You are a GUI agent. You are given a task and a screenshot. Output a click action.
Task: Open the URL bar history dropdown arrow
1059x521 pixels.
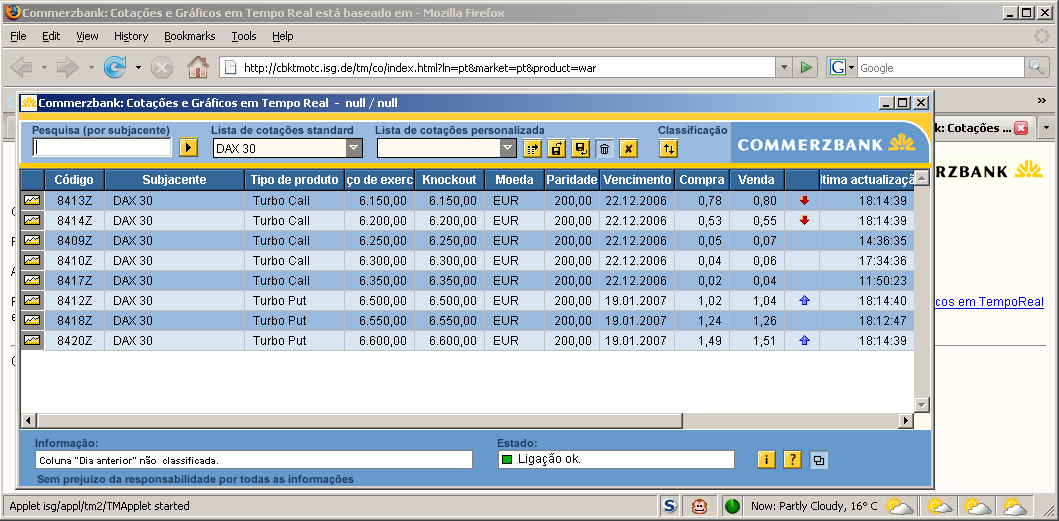pyautogui.click(x=783, y=67)
